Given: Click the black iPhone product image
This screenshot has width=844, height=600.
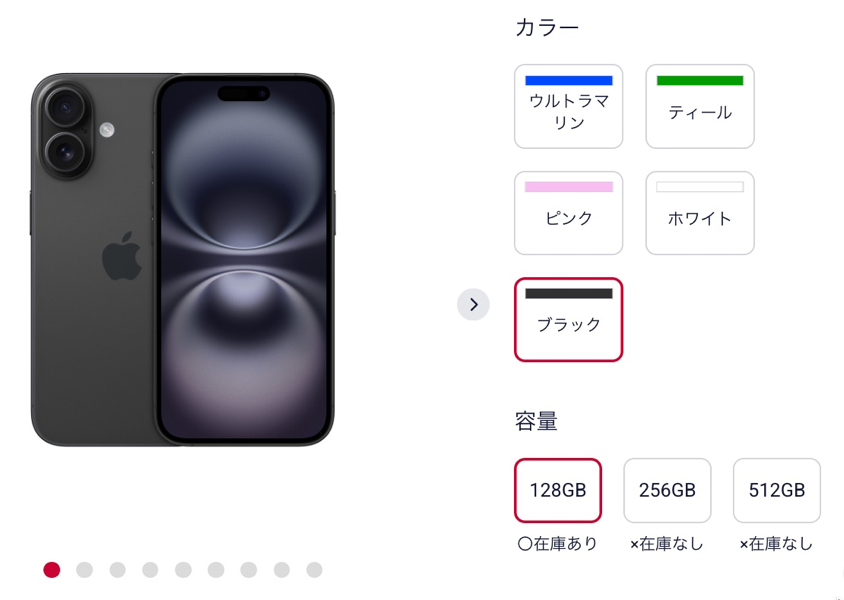Looking at the screenshot, I should [x=182, y=260].
